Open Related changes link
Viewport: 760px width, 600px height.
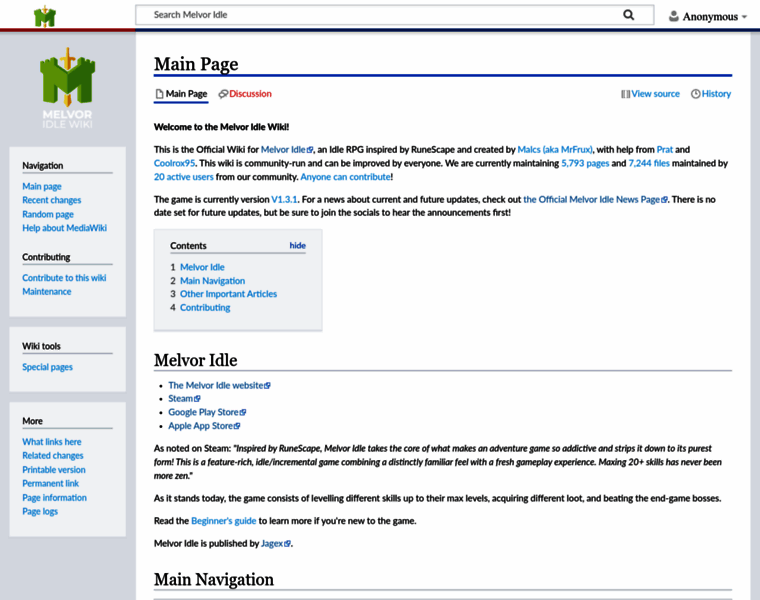point(53,456)
